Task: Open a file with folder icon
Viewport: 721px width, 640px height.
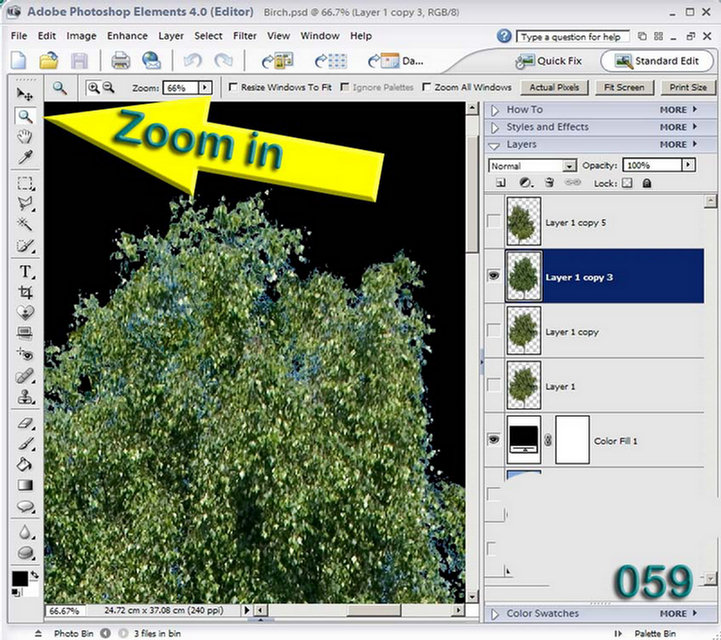Action: pyautogui.click(x=49, y=61)
